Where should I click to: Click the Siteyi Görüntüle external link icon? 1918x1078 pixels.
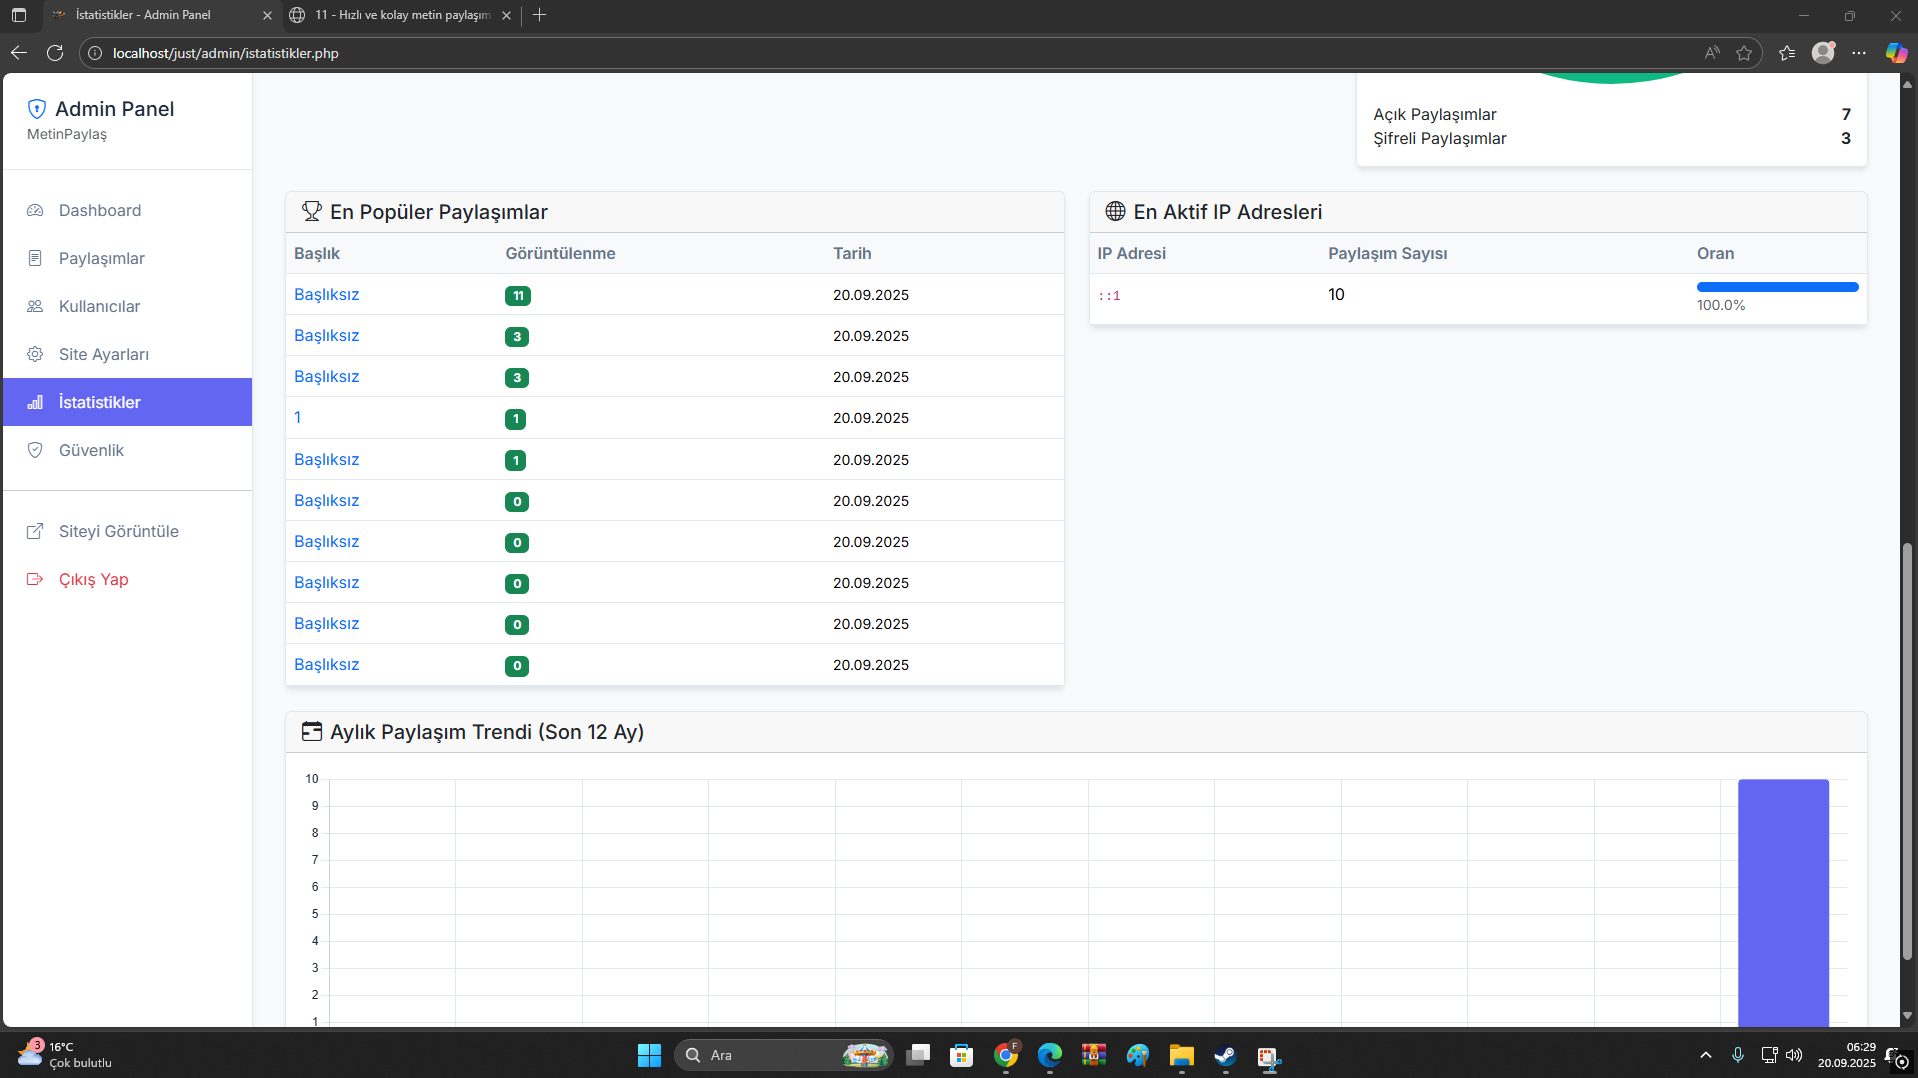coord(35,531)
